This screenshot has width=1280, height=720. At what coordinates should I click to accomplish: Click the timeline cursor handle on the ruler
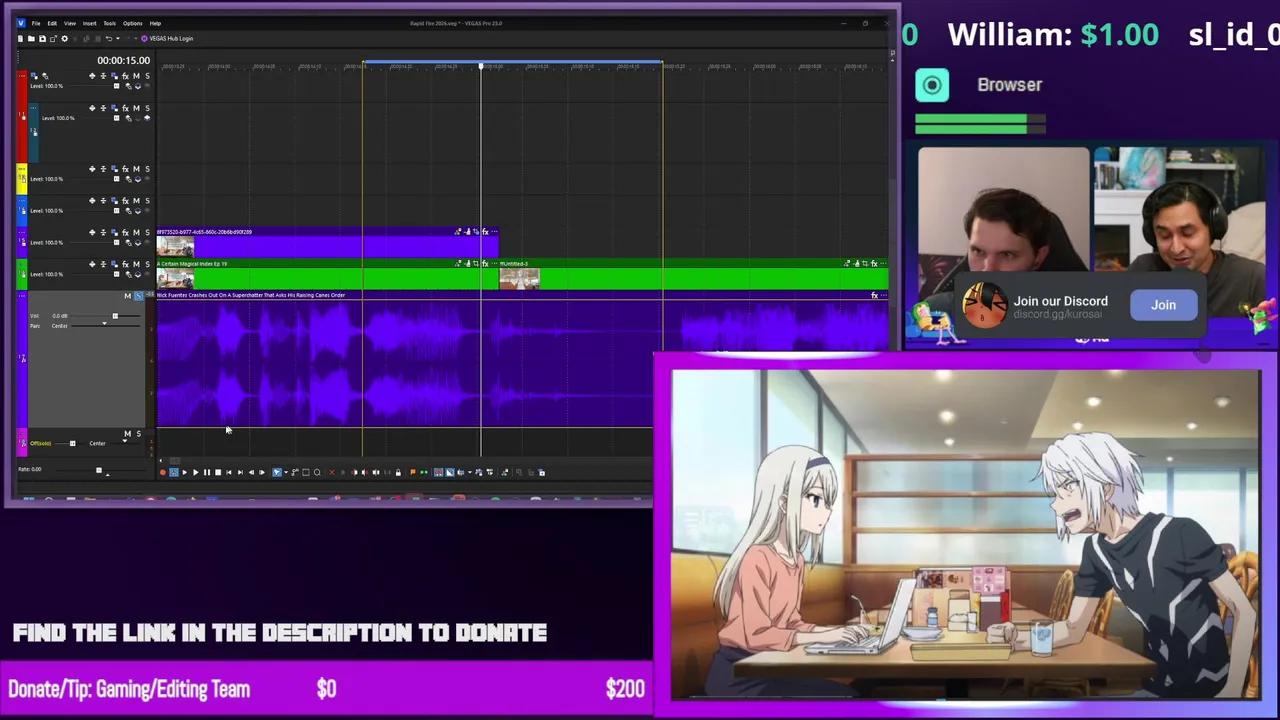481,66
